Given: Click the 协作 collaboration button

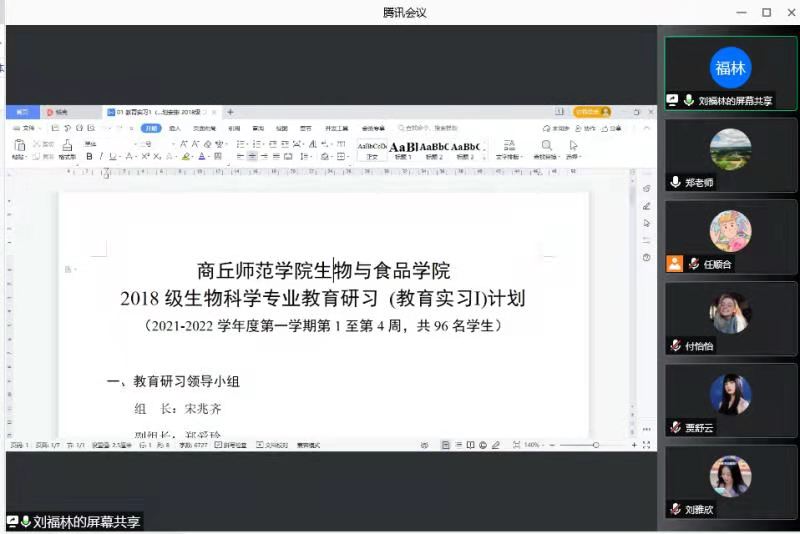Looking at the screenshot, I should 587,128.
